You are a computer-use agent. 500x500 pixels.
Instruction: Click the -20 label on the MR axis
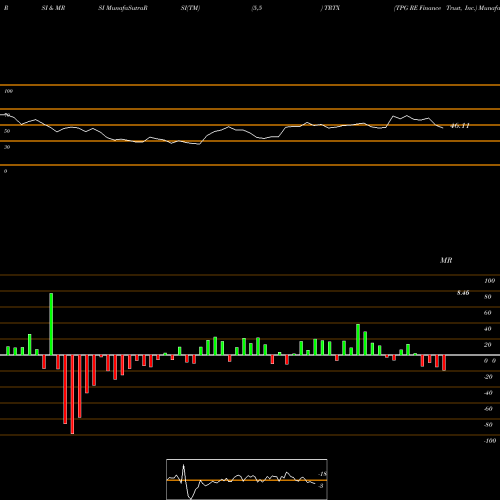click(488, 377)
